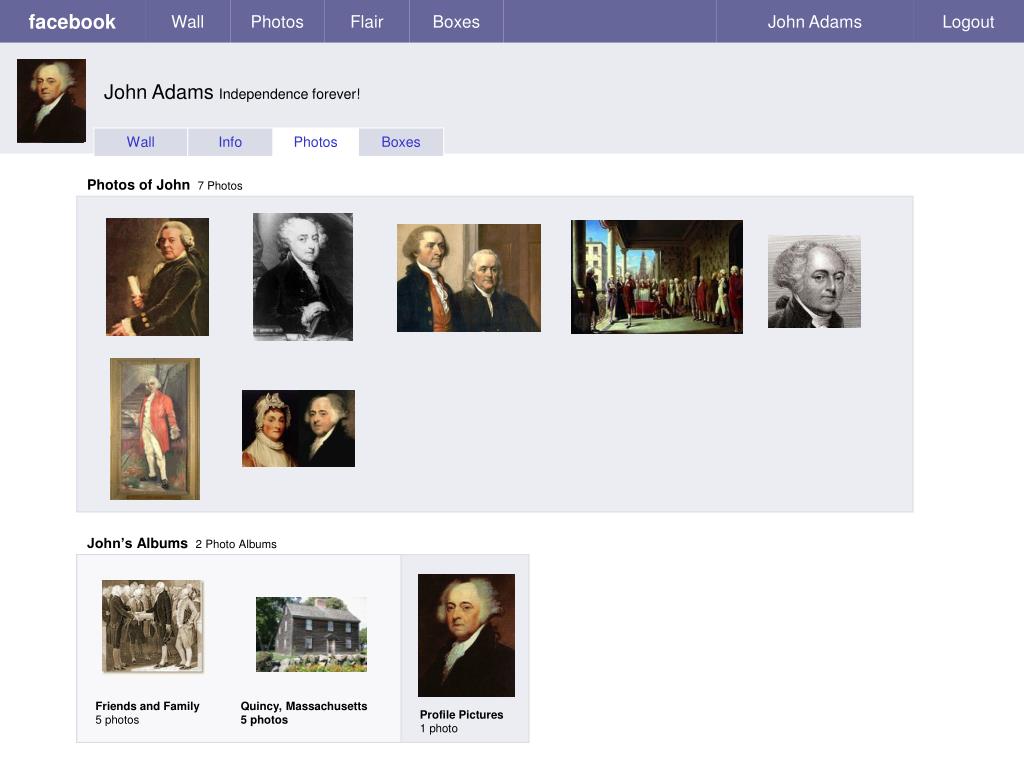Image resolution: width=1024 pixels, height=768 pixels.
Task: Click John Adams' profile picture in header
Action: tap(52, 101)
